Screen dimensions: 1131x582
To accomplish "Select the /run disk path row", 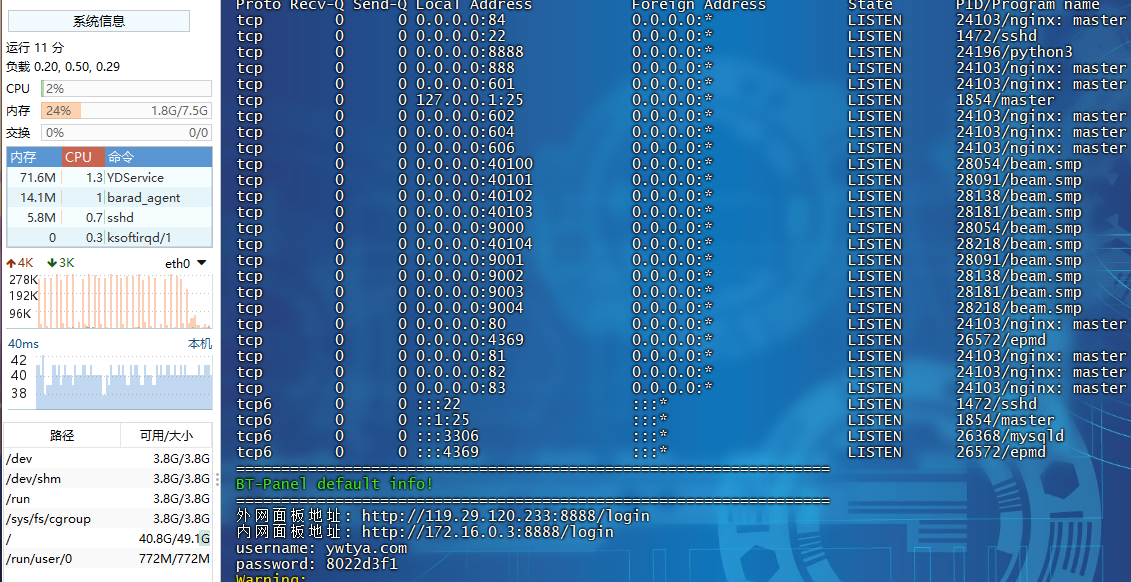I will click(108, 499).
